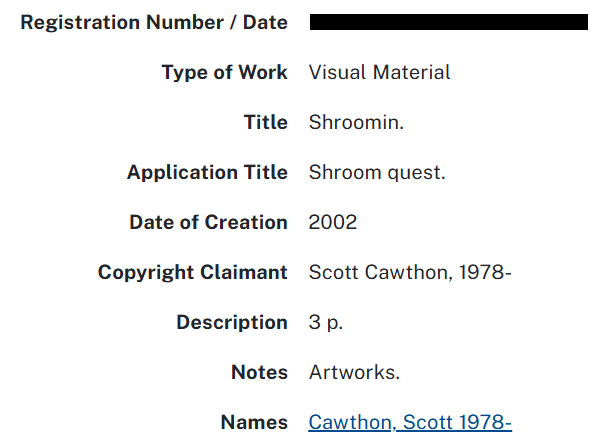Click the 3 p. description value
615x442 pixels.
pos(326,322)
